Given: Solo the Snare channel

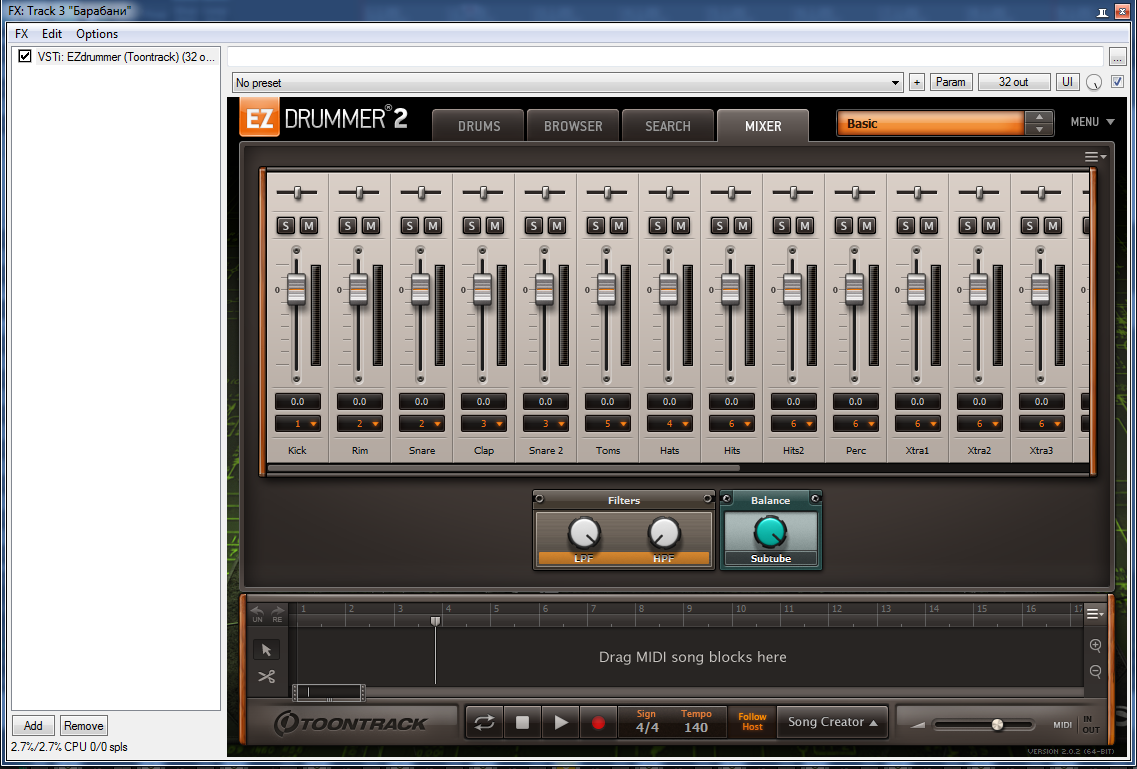Looking at the screenshot, I should [410, 225].
